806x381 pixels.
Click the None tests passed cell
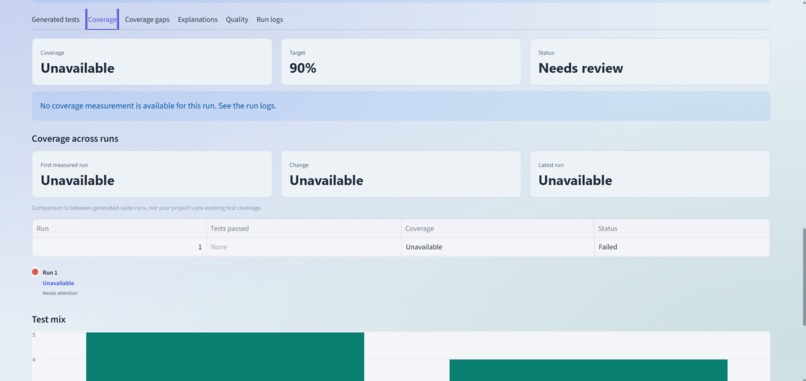point(304,247)
